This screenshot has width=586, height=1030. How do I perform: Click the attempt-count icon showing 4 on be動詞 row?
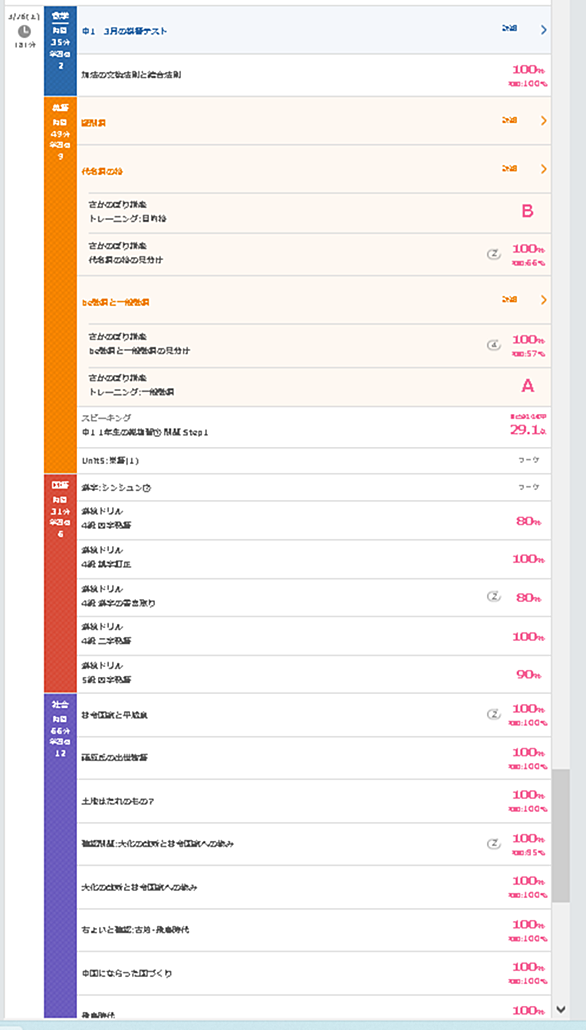tap(493, 344)
